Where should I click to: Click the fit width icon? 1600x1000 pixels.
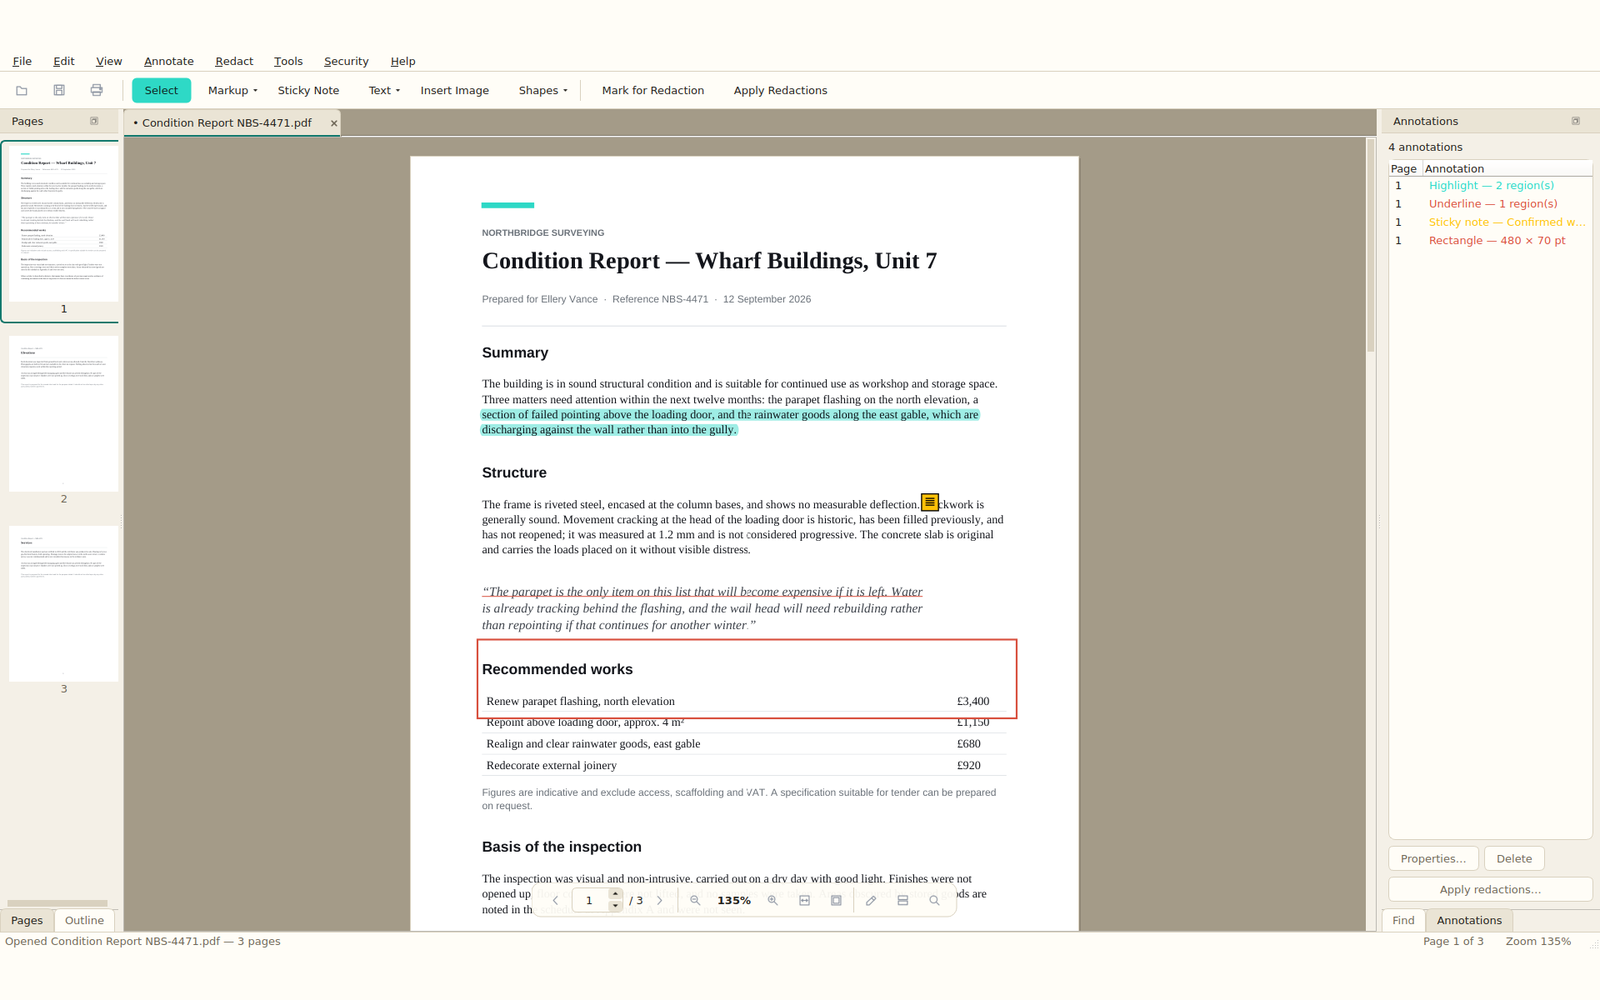[x=805, y=900]
